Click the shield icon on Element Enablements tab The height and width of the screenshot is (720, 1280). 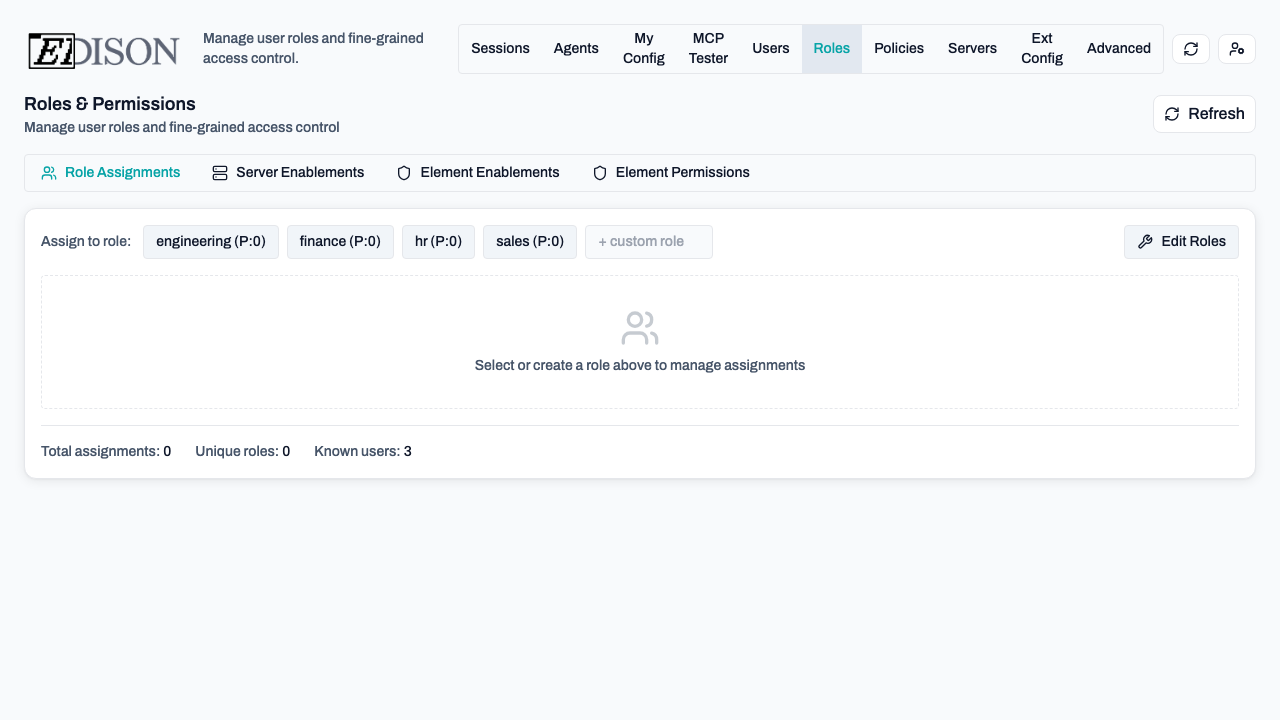(x=403, y=172)
